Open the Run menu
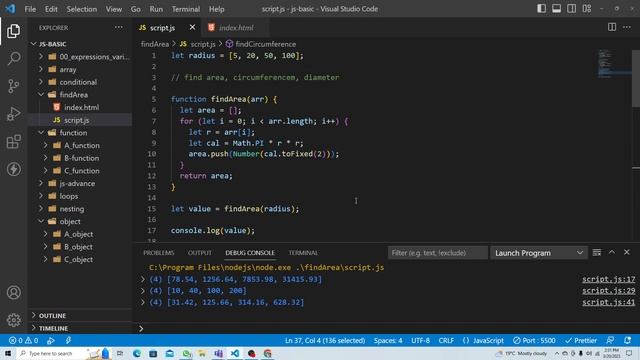640x360 pixels. point(156,9)
